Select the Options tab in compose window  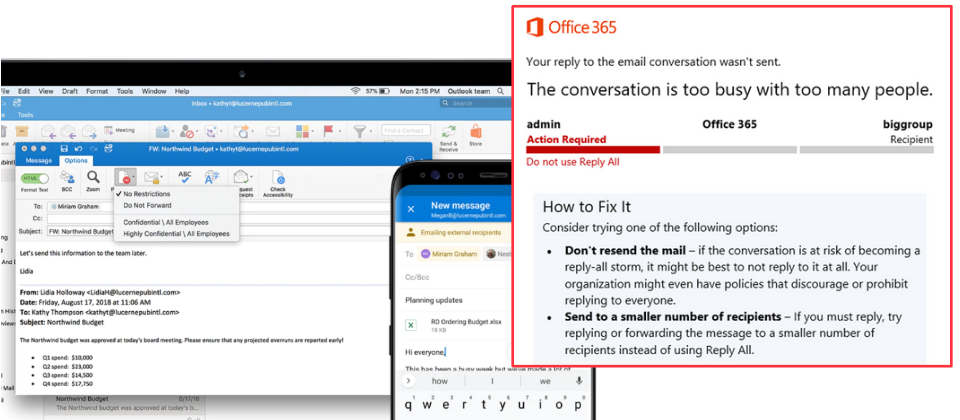click(76, 161)
